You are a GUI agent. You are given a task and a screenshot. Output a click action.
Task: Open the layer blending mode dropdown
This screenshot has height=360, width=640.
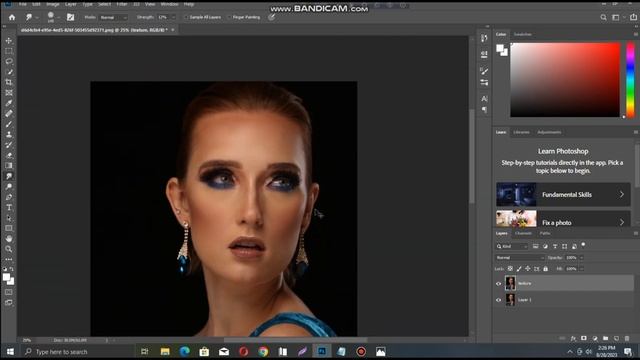click(x=520, y=258)
